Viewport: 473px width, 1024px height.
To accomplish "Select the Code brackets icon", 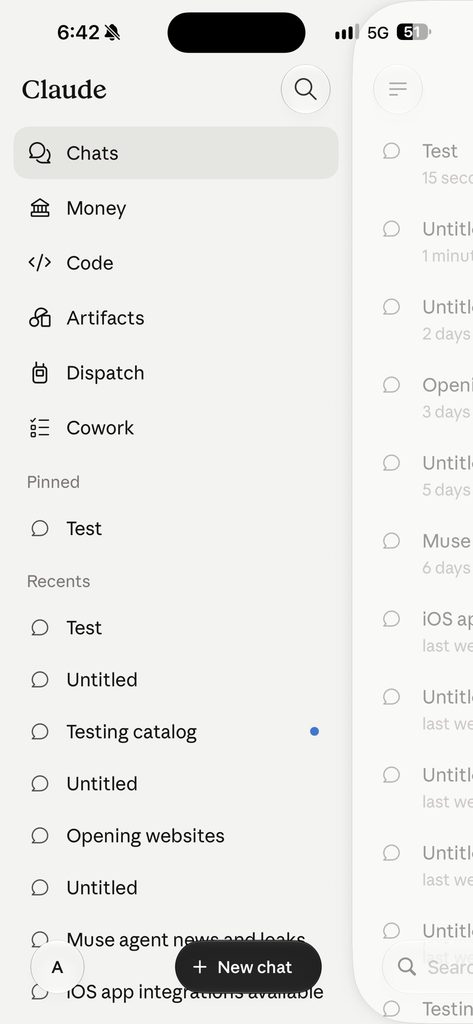I will pyautogui.click(x=40, y=263).
